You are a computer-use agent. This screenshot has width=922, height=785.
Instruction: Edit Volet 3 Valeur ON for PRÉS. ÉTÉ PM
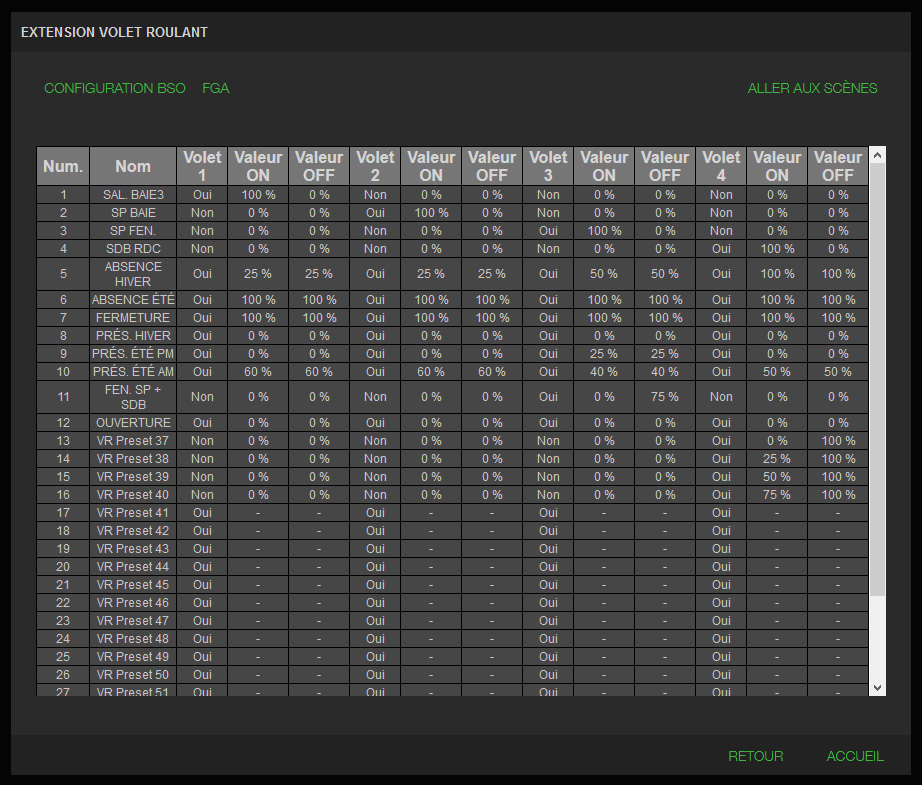click(604, 354)
